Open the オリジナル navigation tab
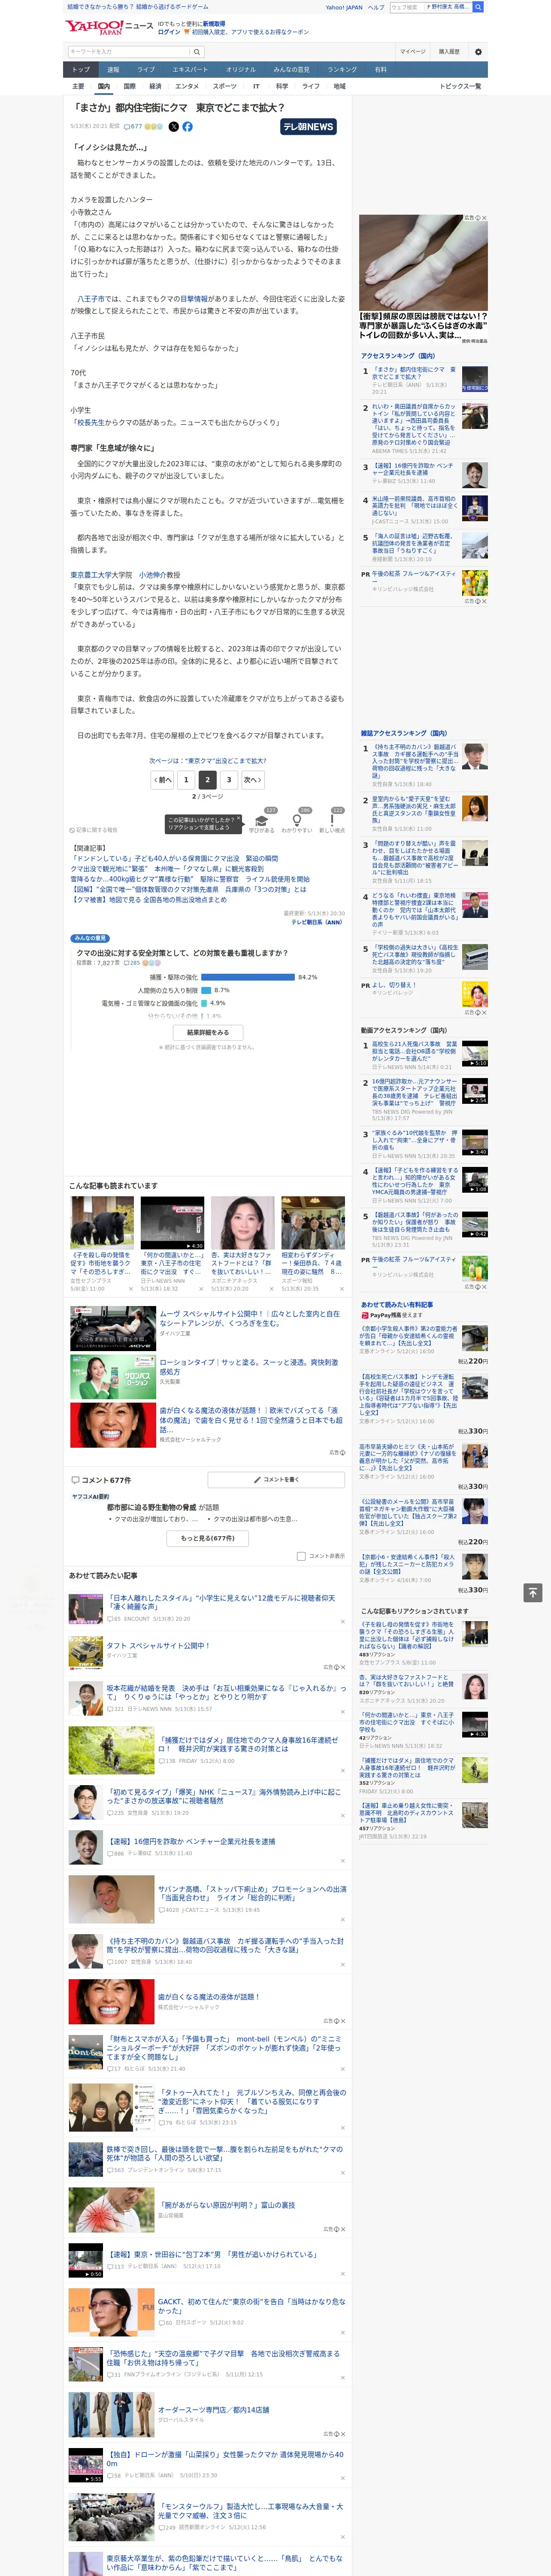 coord(241,70)
